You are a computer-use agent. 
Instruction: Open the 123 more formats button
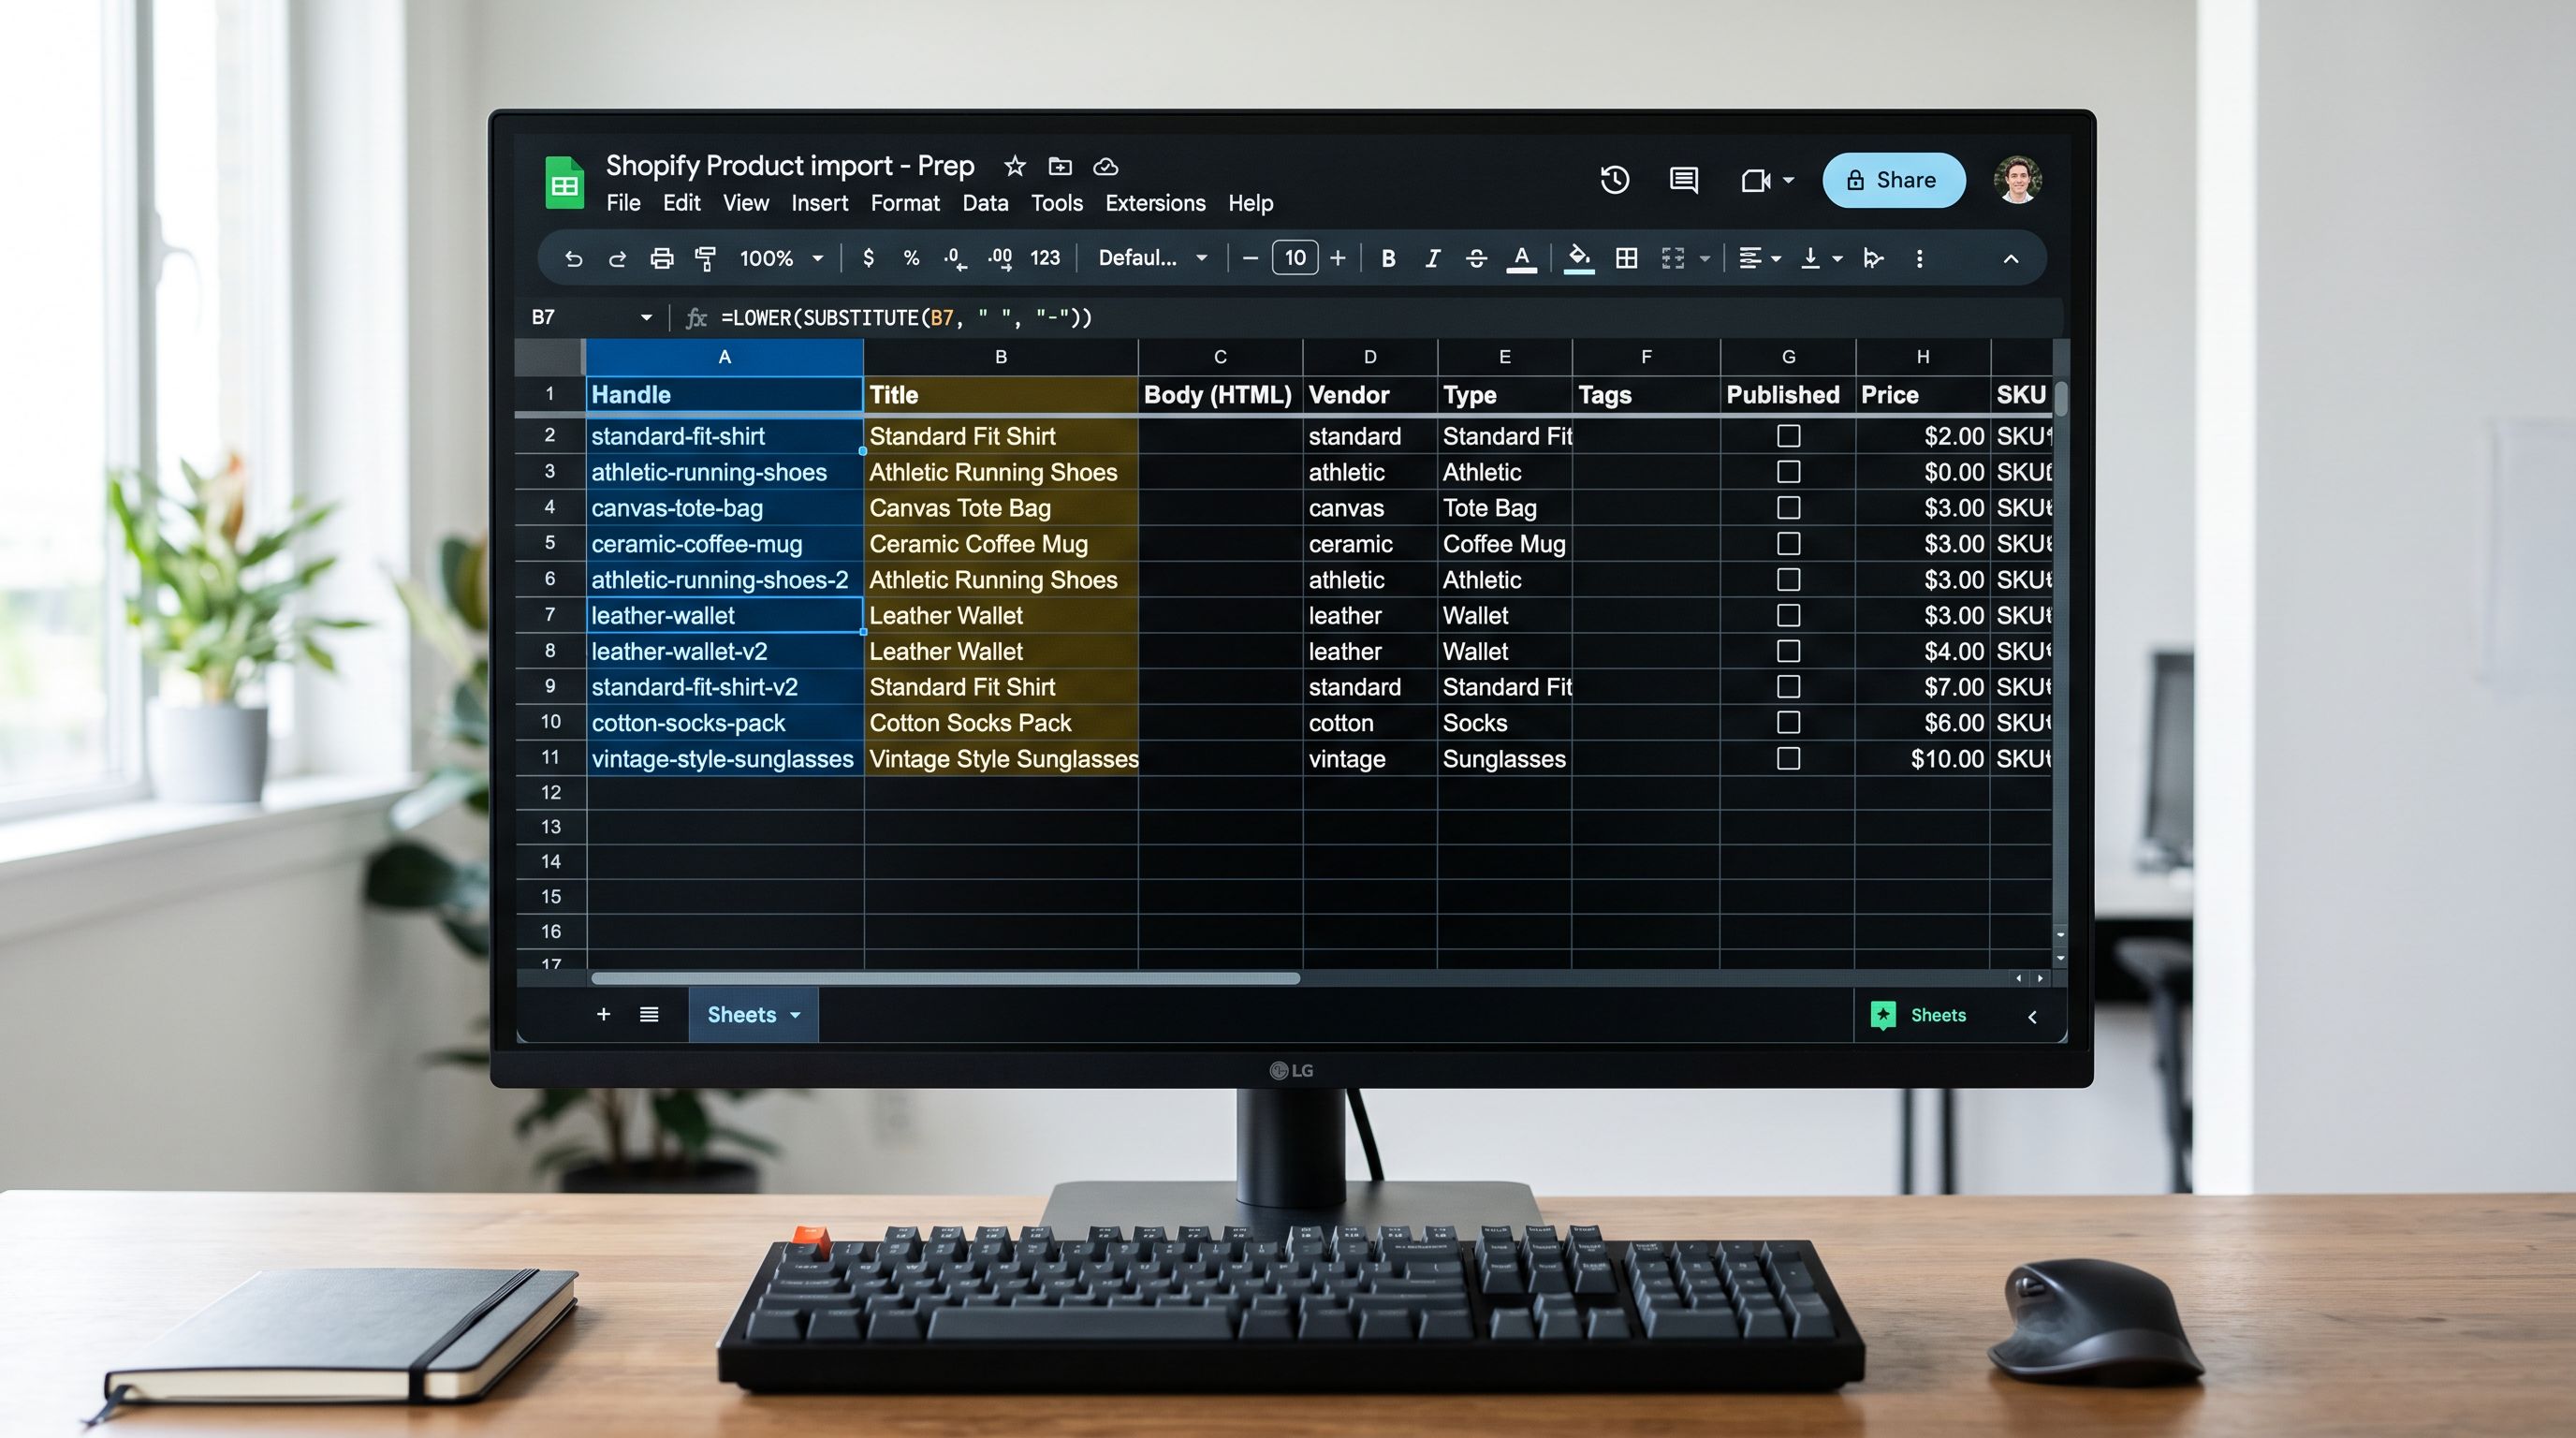[1045, 258]
